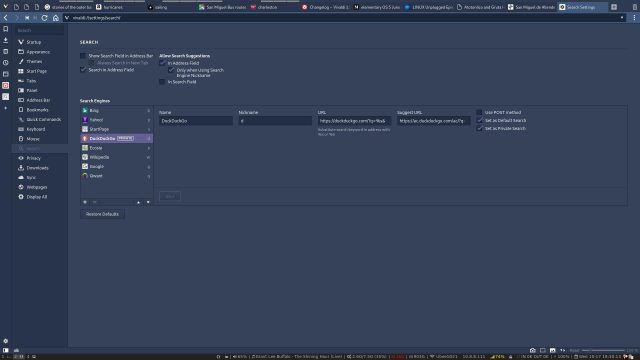
Task: Open the History clock panel icon
Action: pos(6,63)
